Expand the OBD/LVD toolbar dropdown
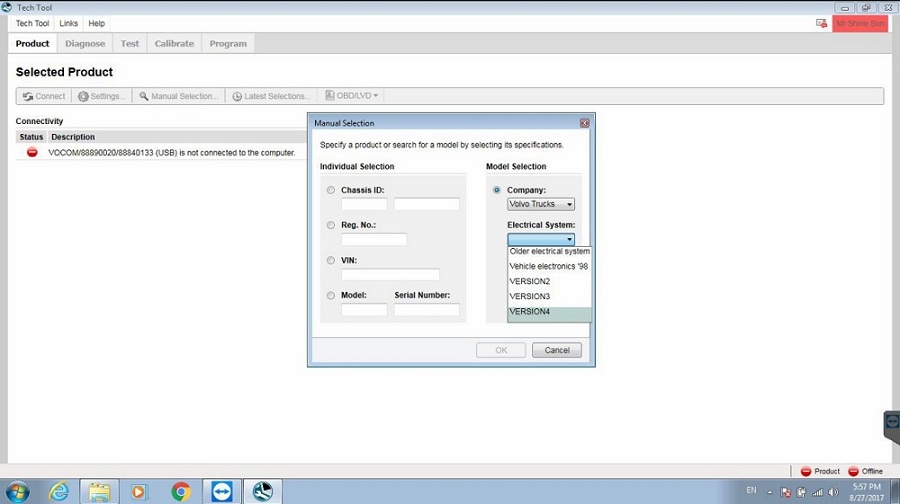Image resolution: width=900 pixels, height=504 pixels. click(350, 96)
